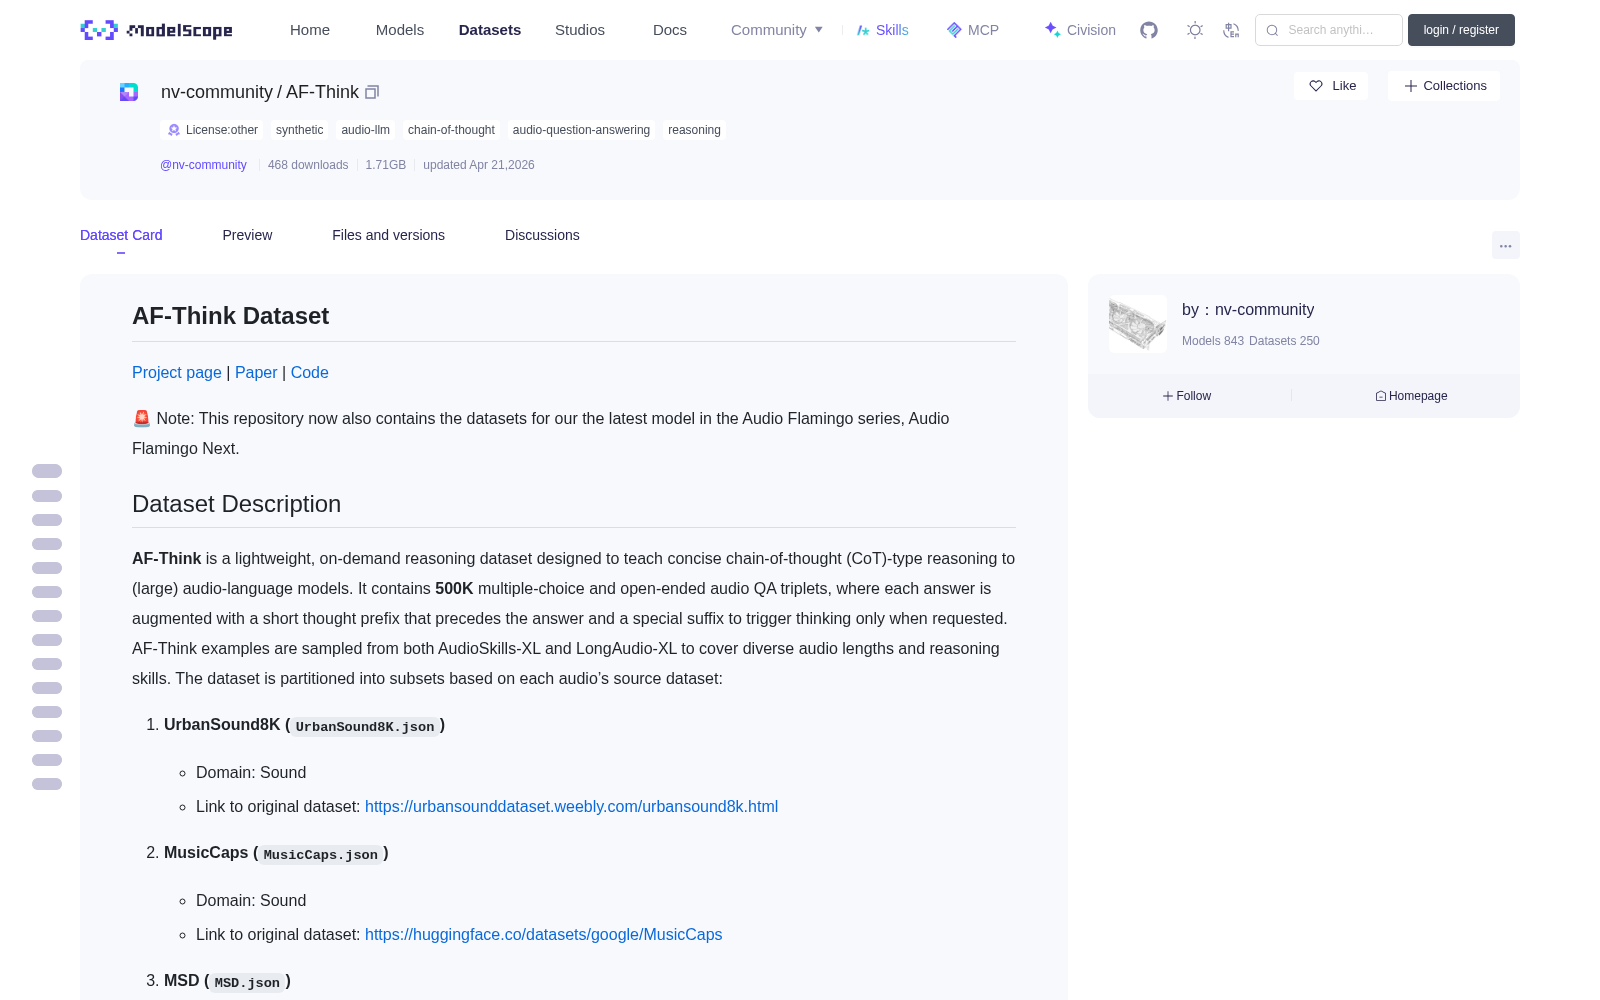
Task: Open the Project page link
Action: click(x=177, y=372)
